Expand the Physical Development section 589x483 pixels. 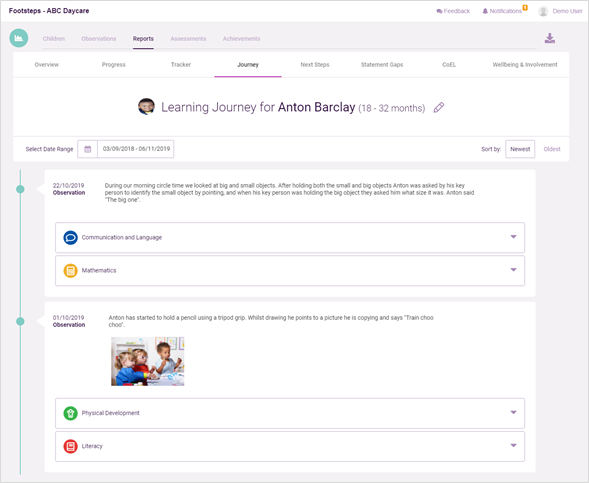click(x=290, y=413)
